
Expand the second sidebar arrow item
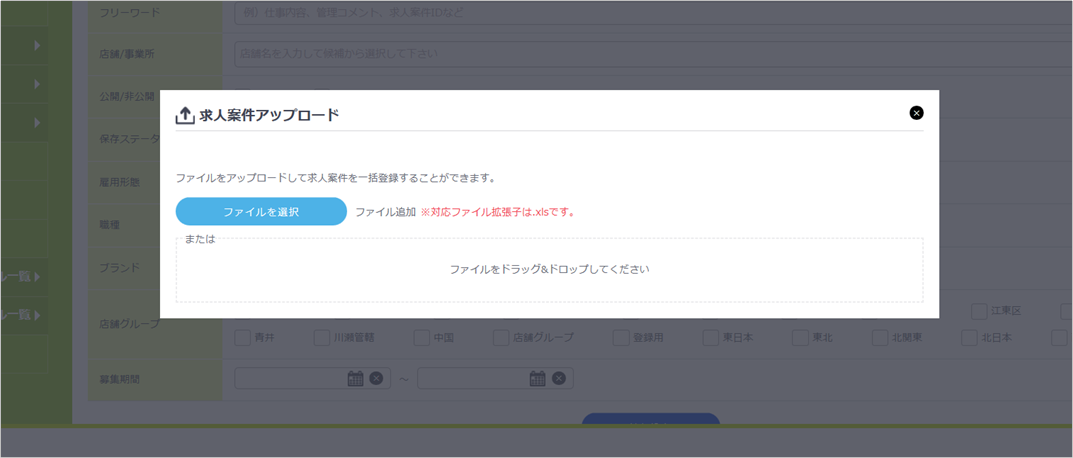pos(37,84)
